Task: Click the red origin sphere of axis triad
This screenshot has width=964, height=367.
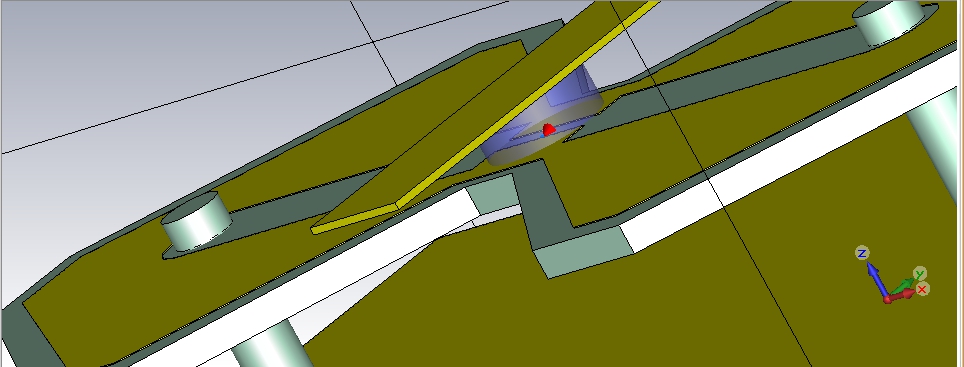Action: pyautogui.click(x=888, y=299)
